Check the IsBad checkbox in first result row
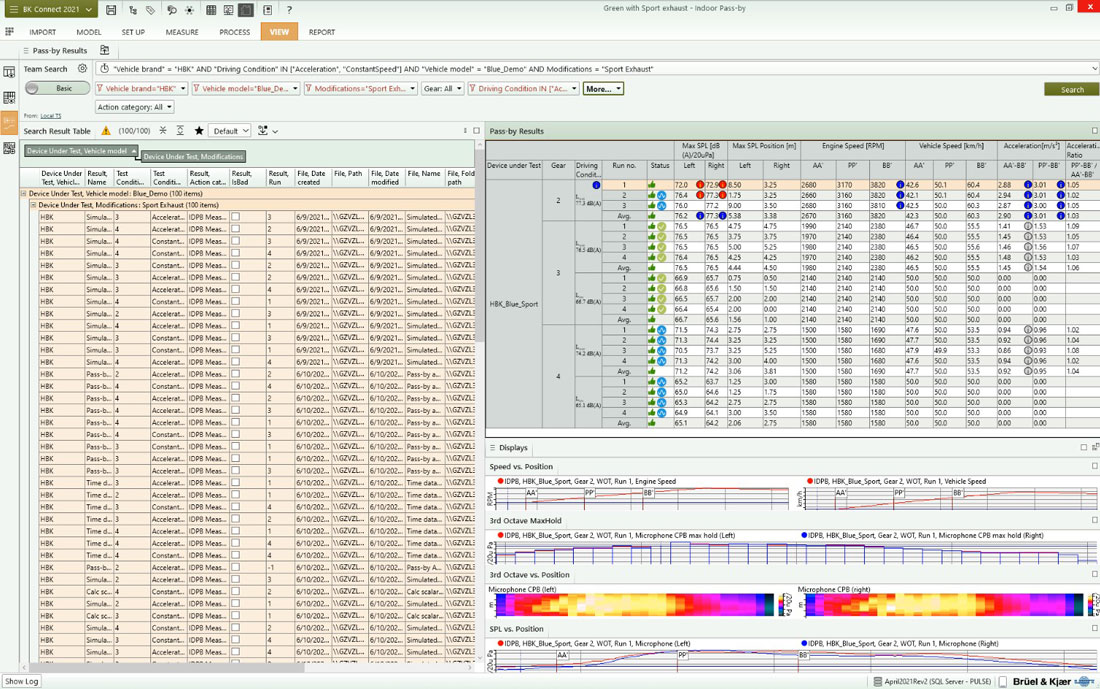The height and width of the screenshot is (689, 1100). 235,217
